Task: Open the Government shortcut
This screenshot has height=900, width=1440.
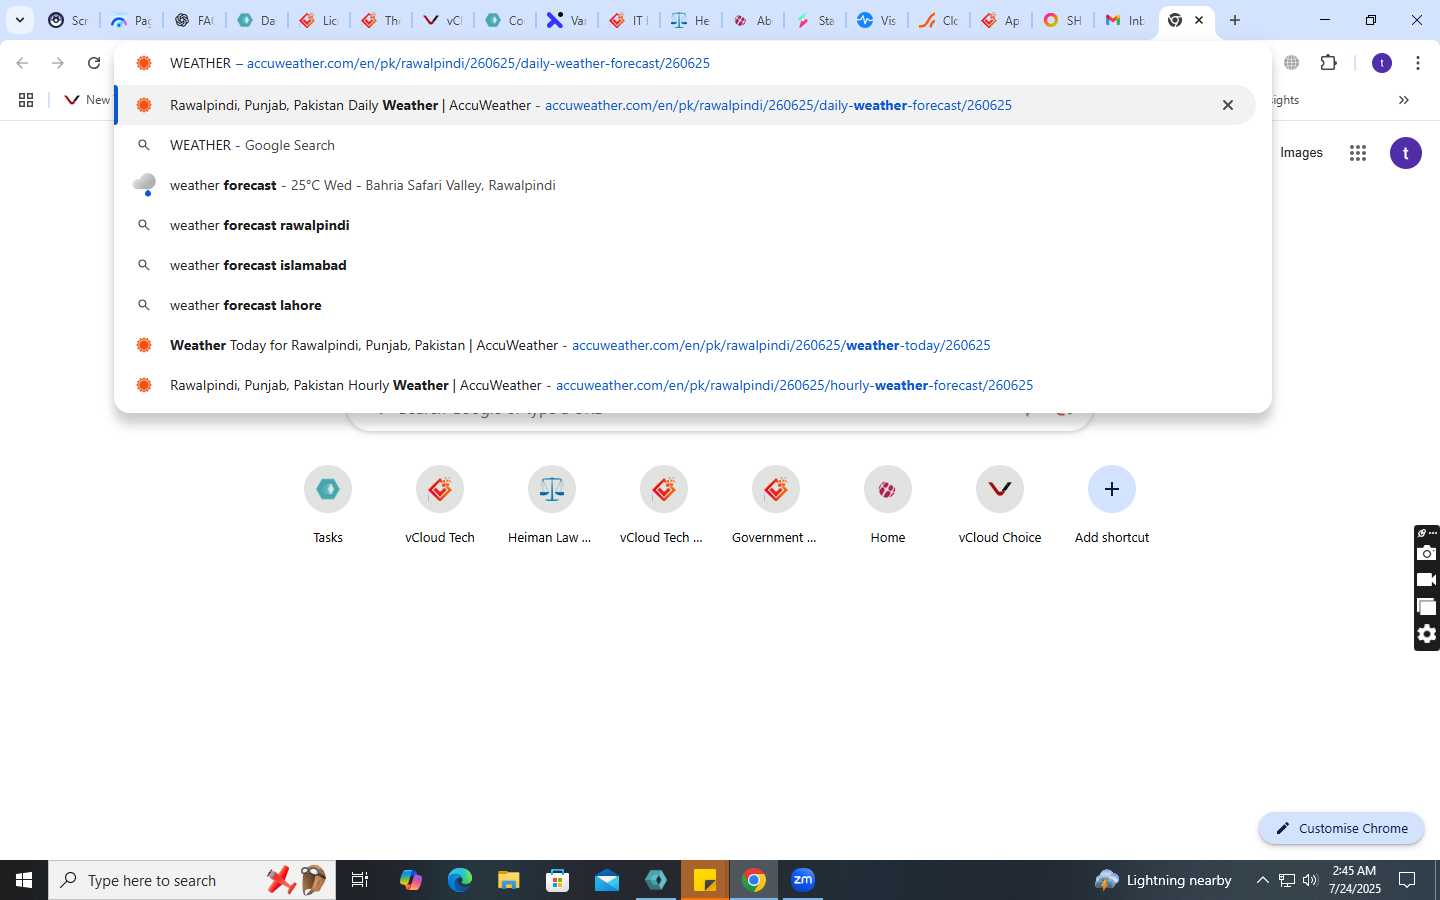Action: (776, 505)
